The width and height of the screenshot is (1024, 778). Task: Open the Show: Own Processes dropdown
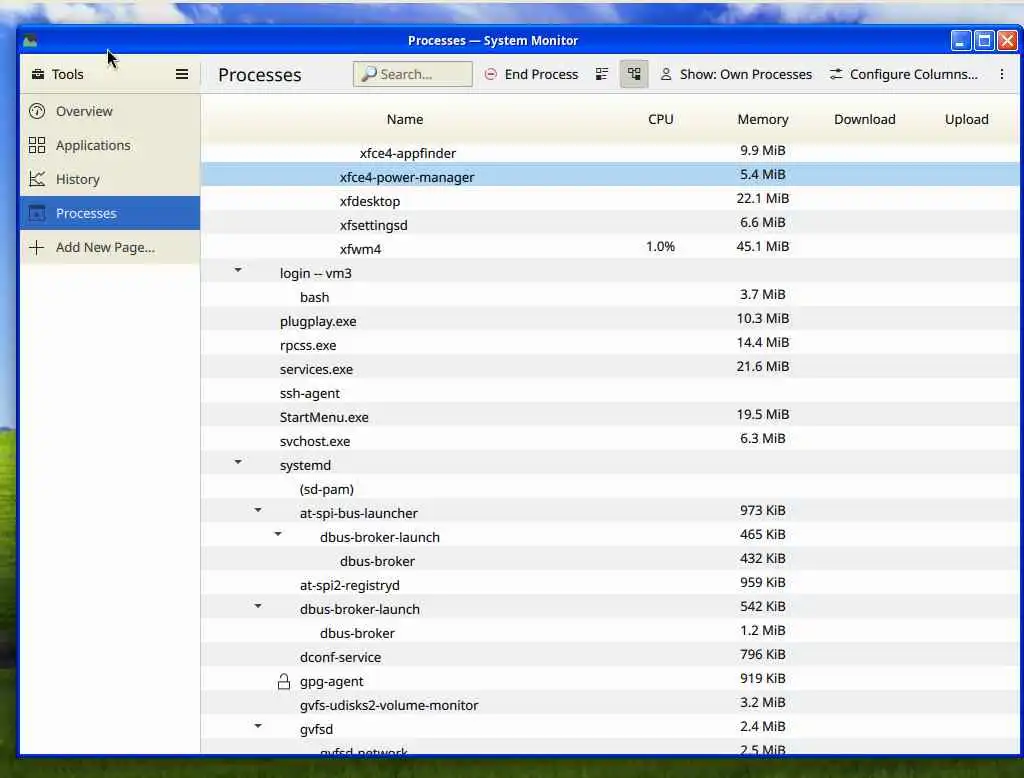tap(735, 74)
